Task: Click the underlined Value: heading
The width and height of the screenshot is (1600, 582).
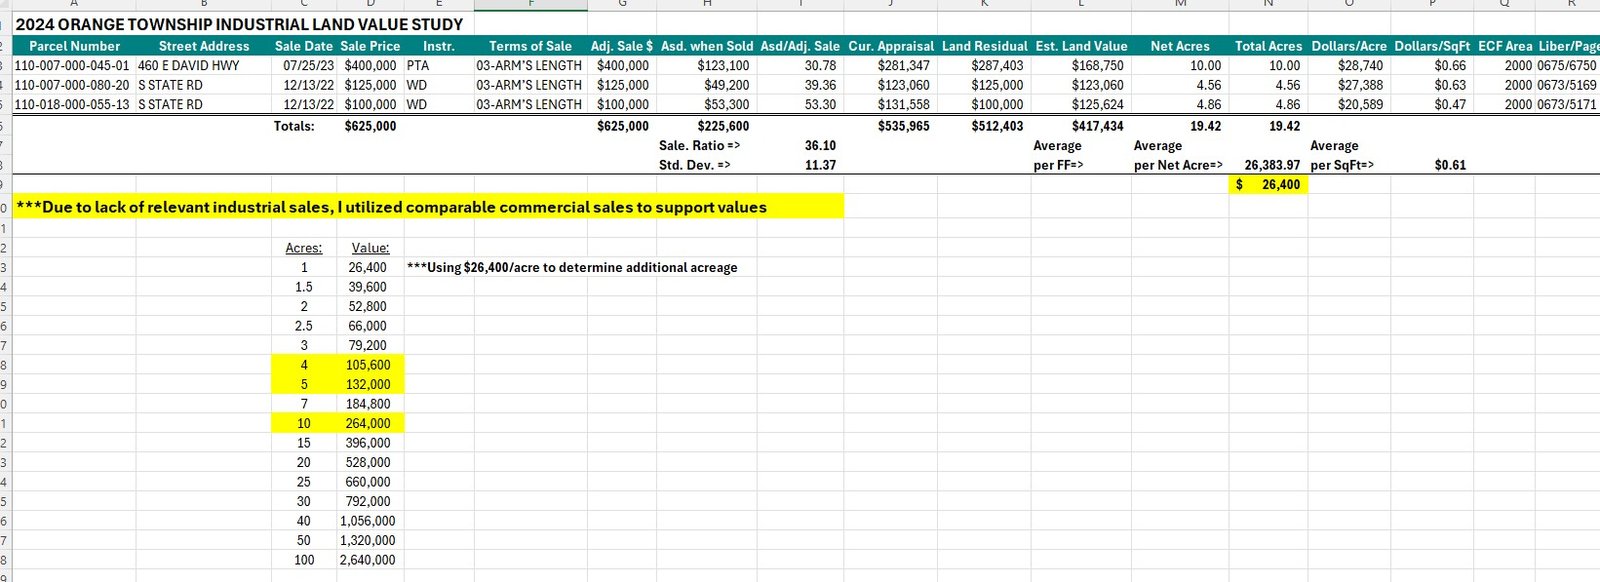Action: 370,248
